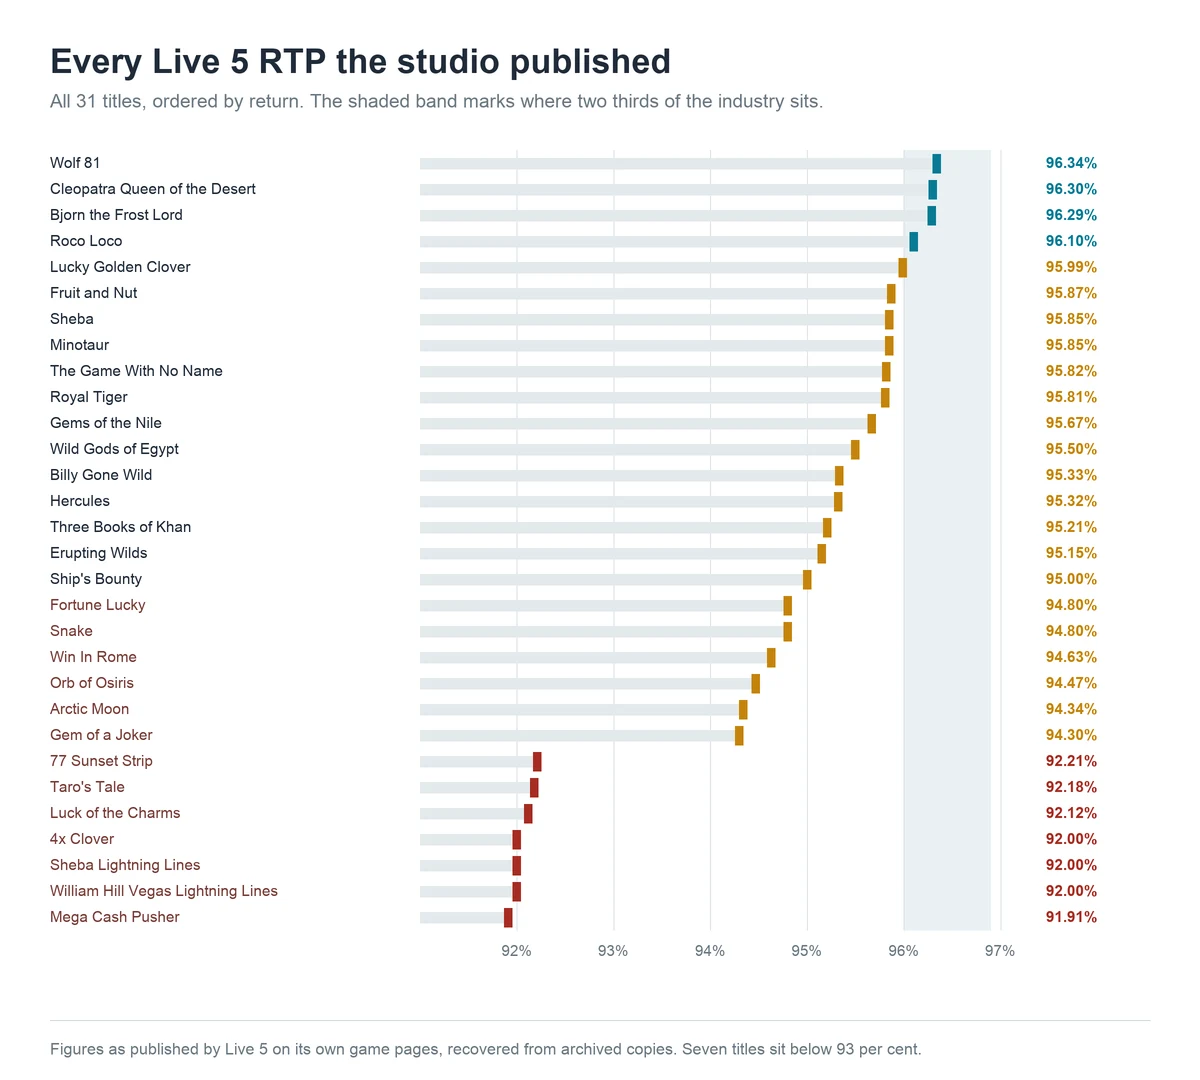Click the 95.87% value
Image resolution: width=1200 pixels, height=1080 pixels.
pyautogui.click(x=1071, y=293)
